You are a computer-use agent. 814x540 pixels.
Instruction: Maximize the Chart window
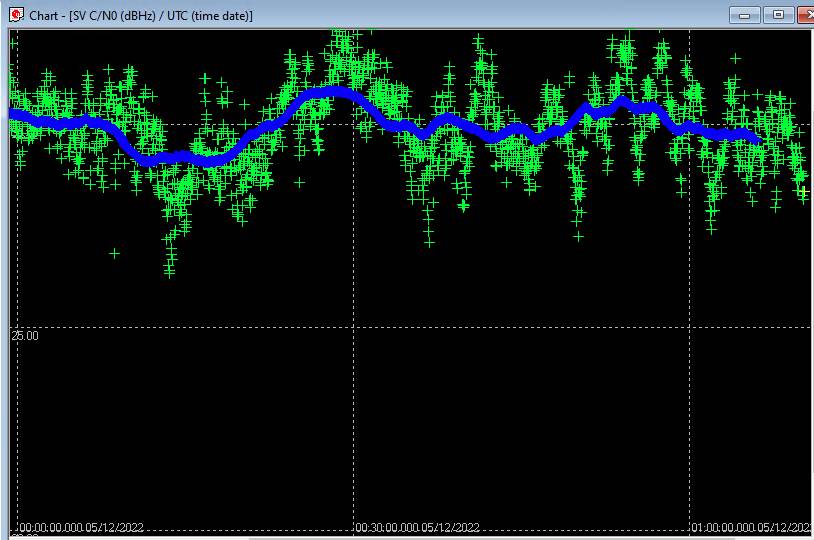[x=778, y=15]
